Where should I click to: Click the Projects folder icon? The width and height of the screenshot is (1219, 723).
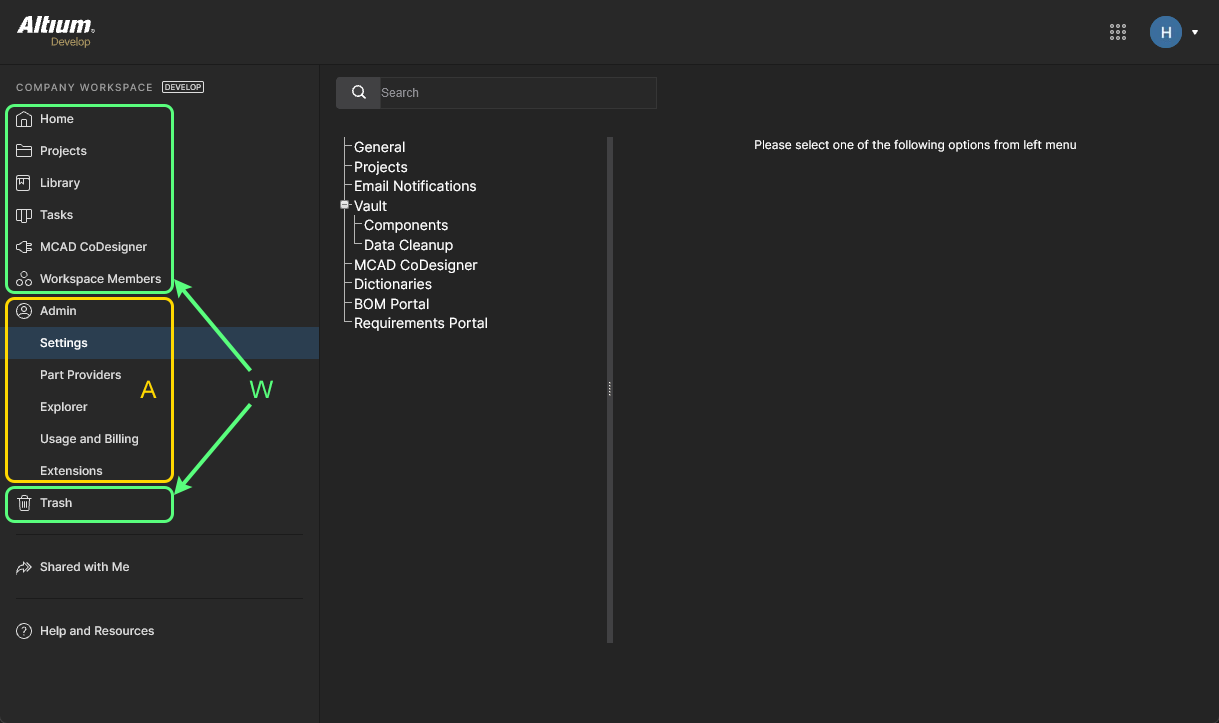click(x=24, y=151)
